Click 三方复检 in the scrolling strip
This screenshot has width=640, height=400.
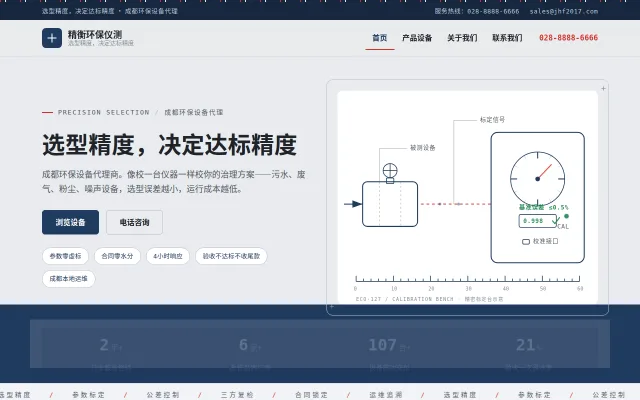click(237, 395)
